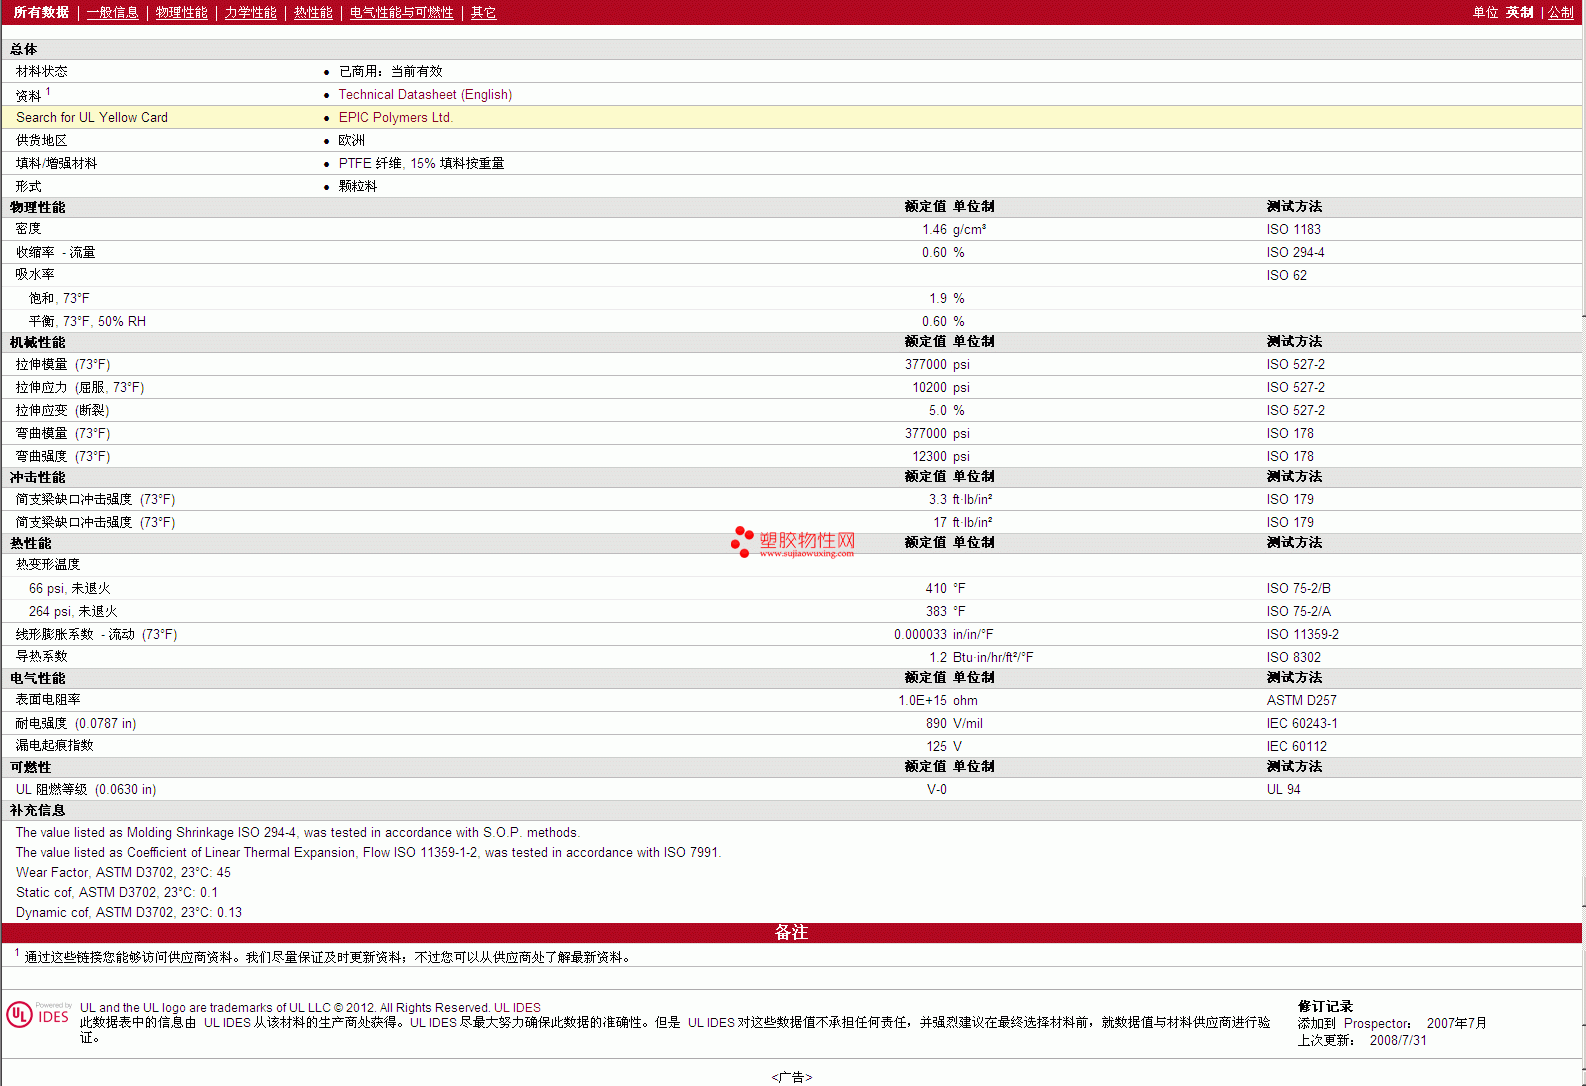Viewport: 1586px width, 1086px height.
Task: Select the ISO 294-4 test method text
Action: point(1295,252)
